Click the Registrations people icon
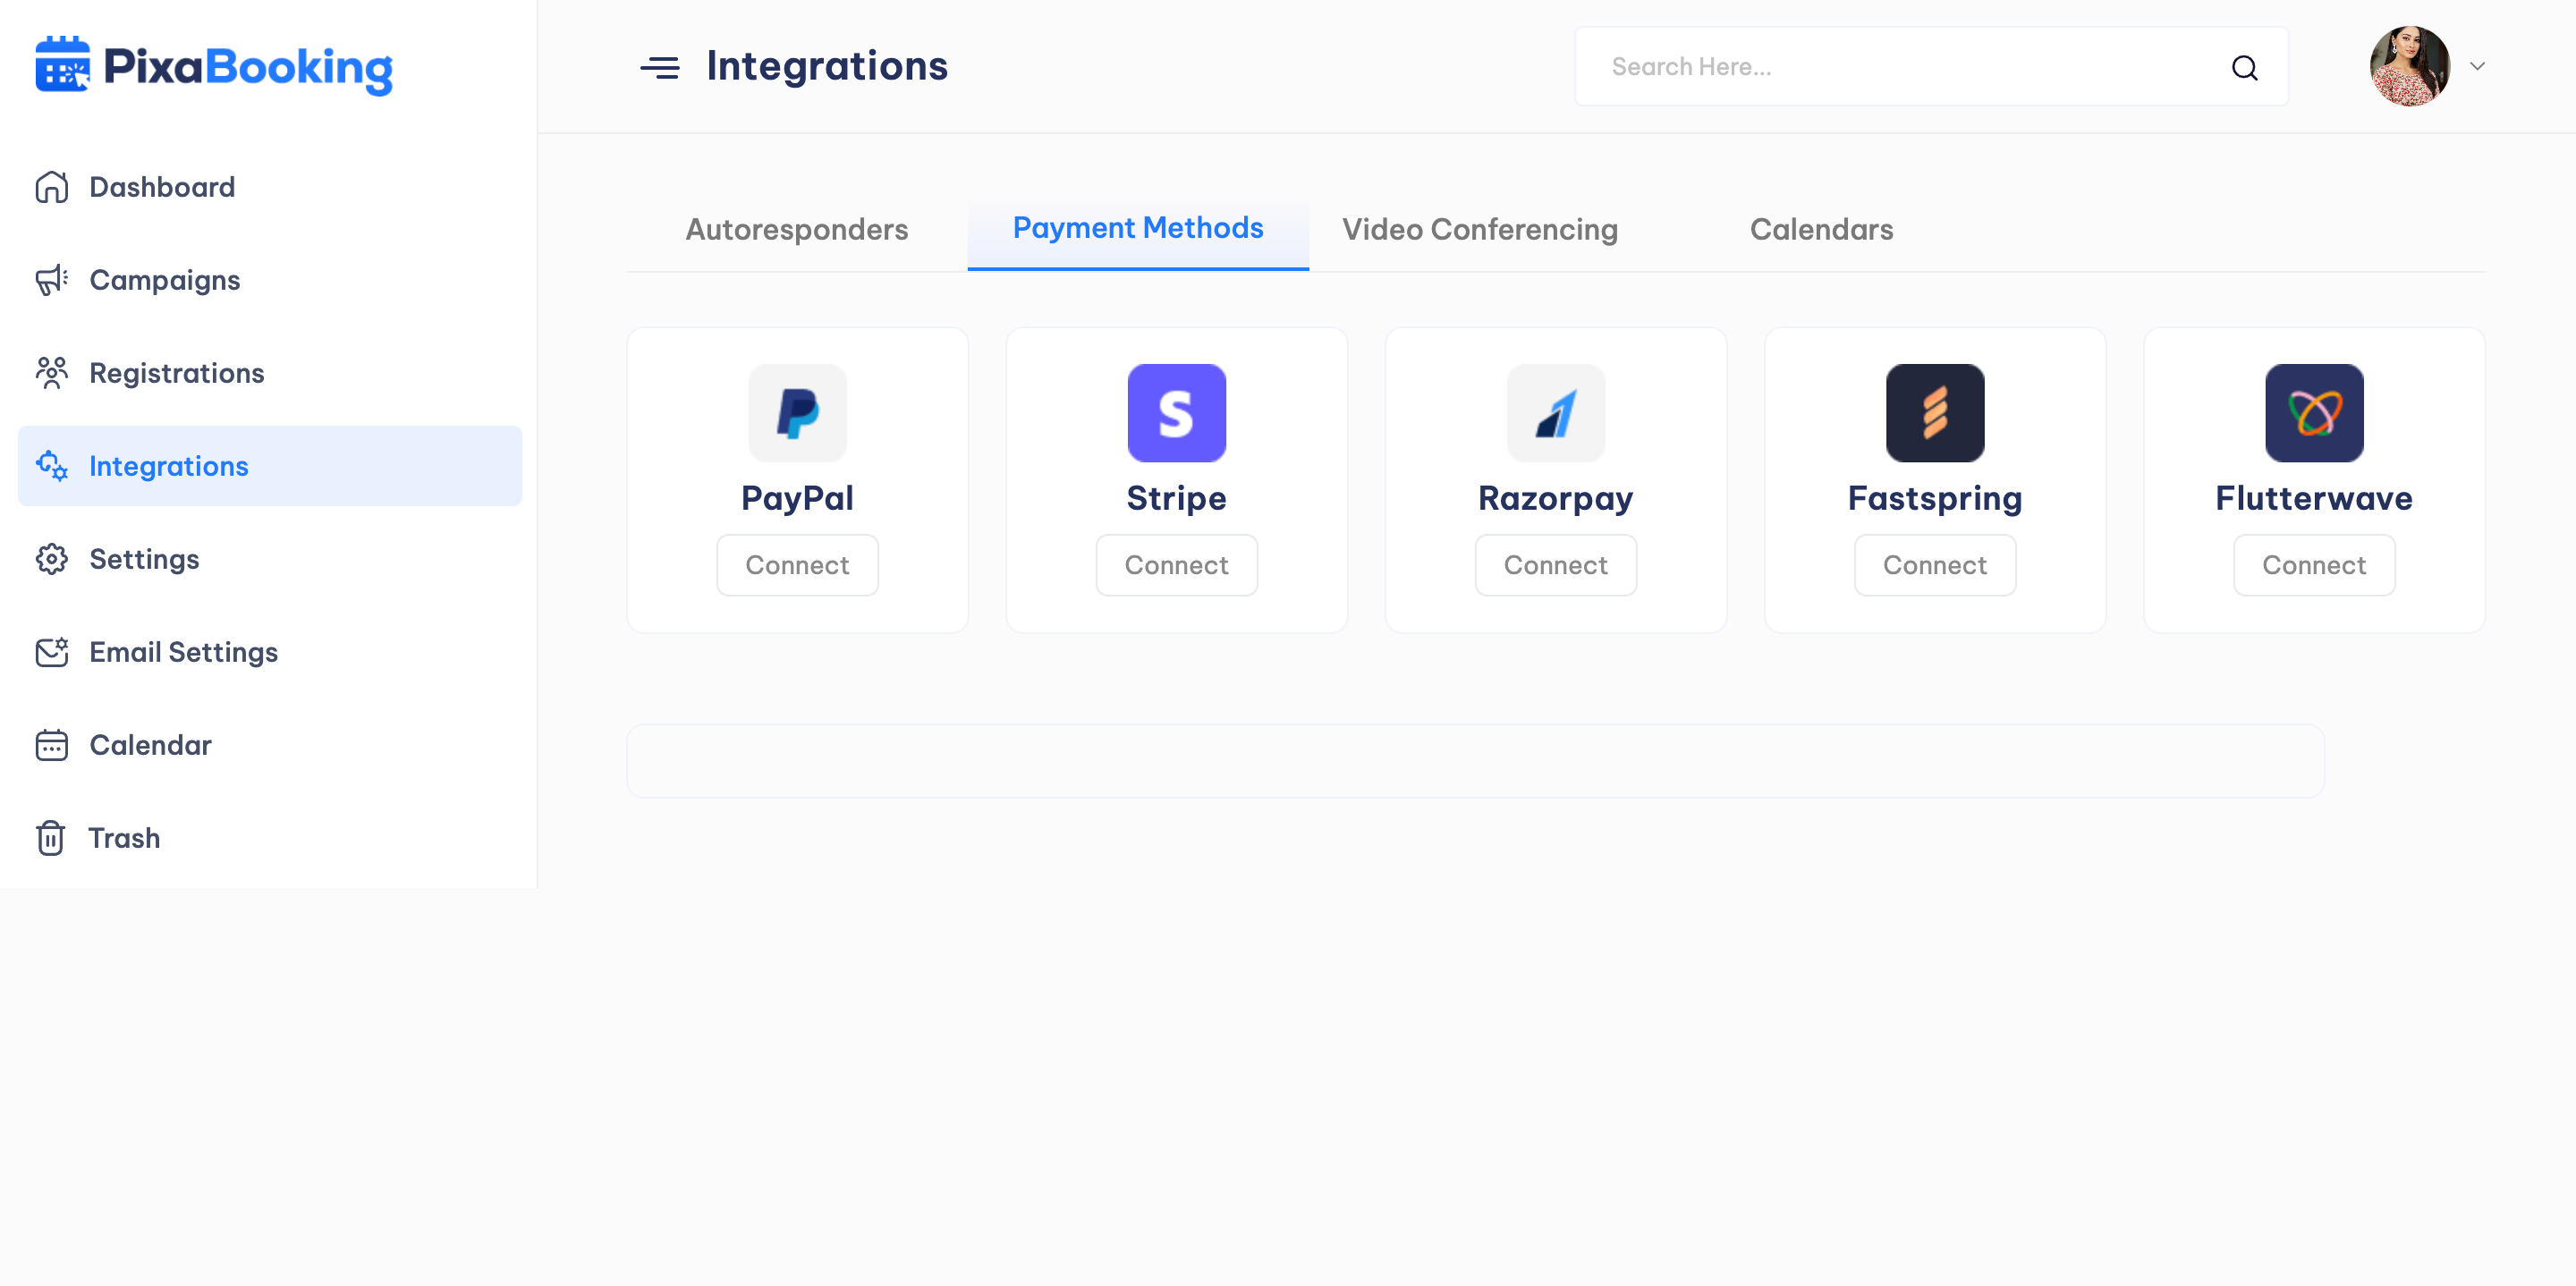The image size is (2576, 1286). [x=52, y=373]
